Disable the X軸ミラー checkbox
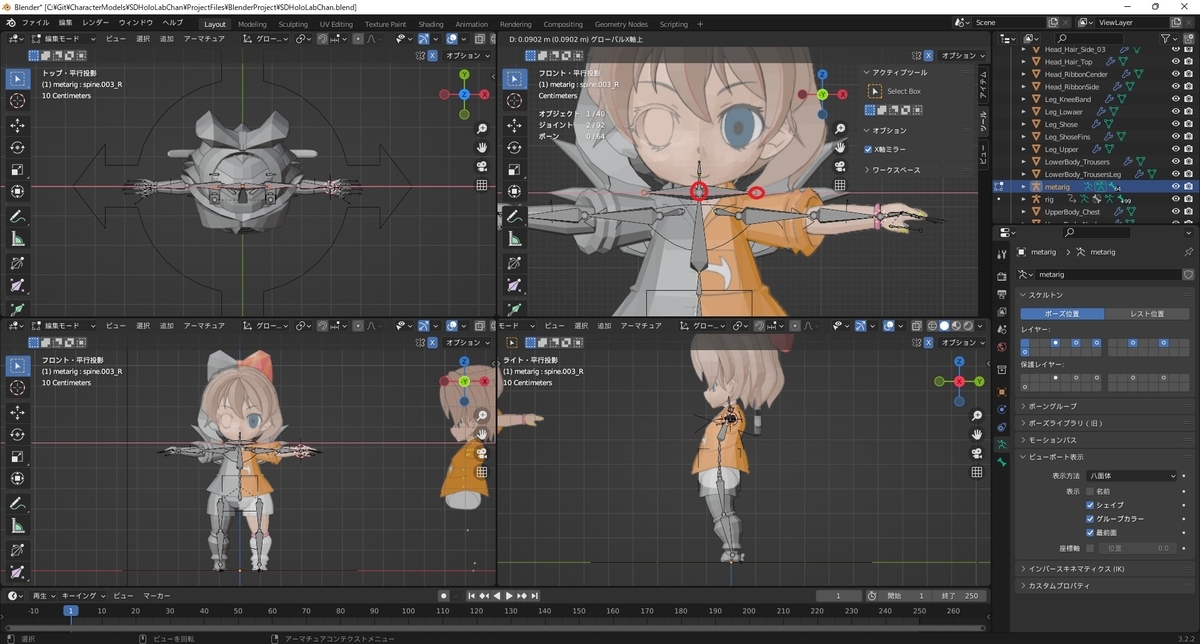This screenshot has height=644, width=1200. tap(868, 149)
